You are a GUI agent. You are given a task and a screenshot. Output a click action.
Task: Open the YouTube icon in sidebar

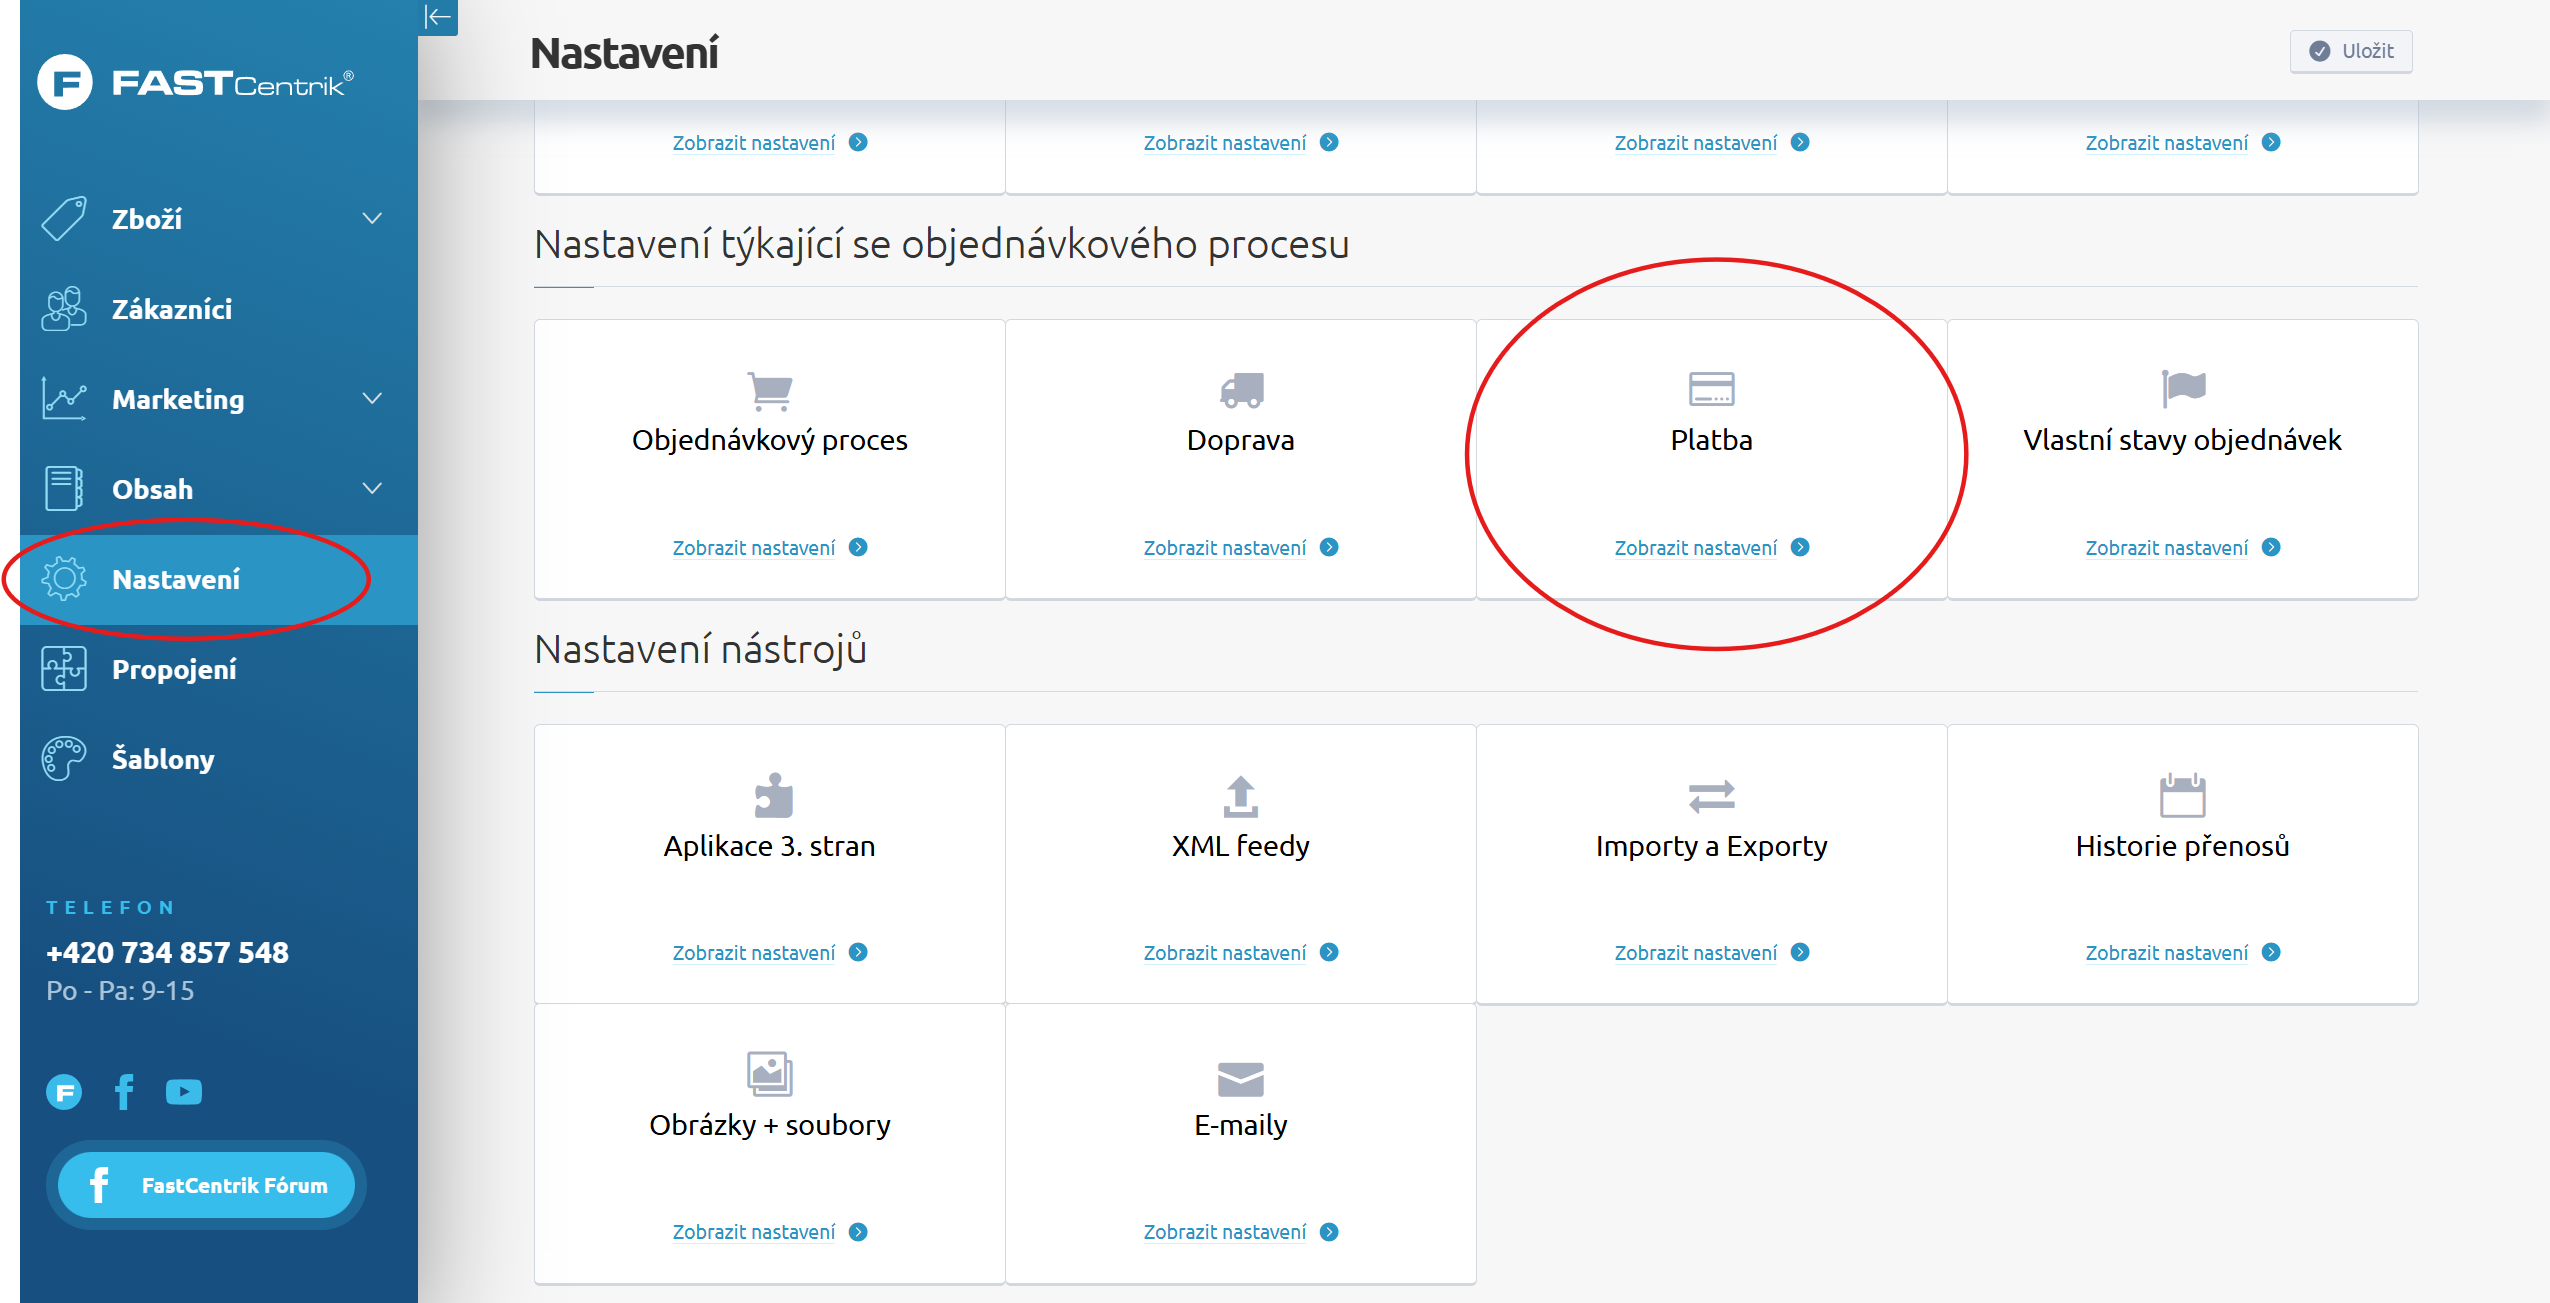click(184, 1092)
